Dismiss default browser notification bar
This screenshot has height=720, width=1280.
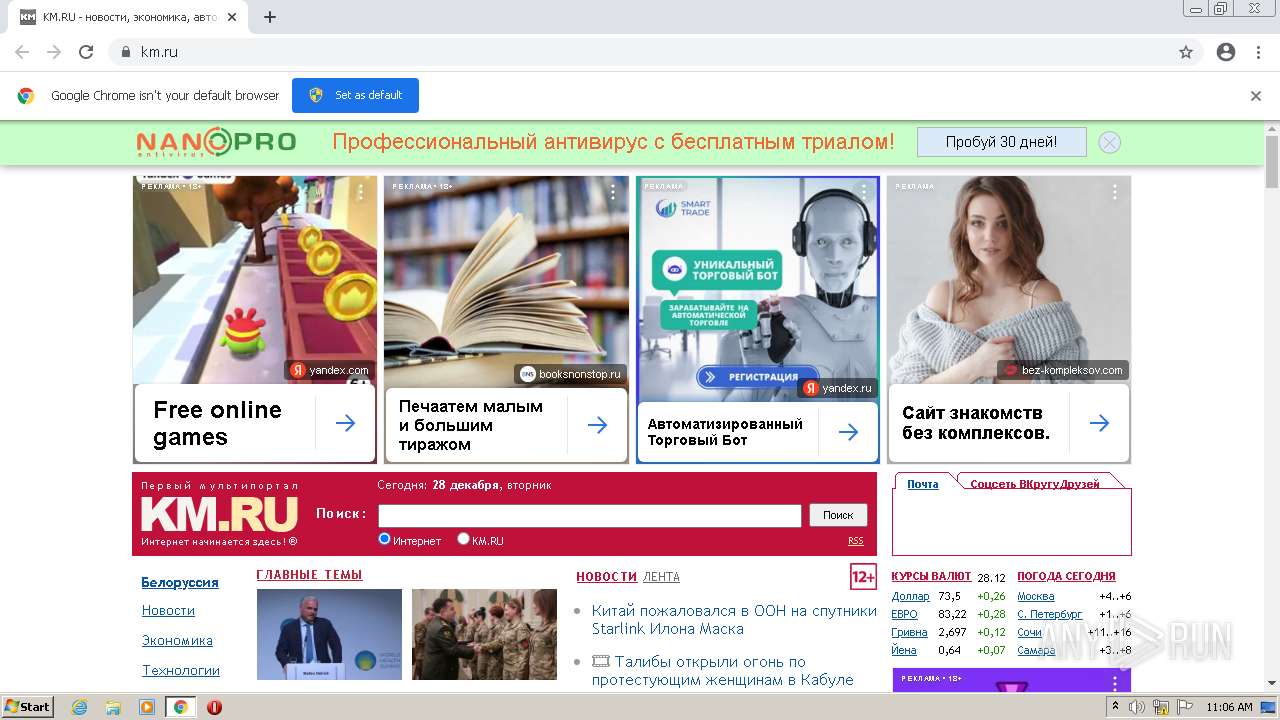click(x=1256, y=96)
